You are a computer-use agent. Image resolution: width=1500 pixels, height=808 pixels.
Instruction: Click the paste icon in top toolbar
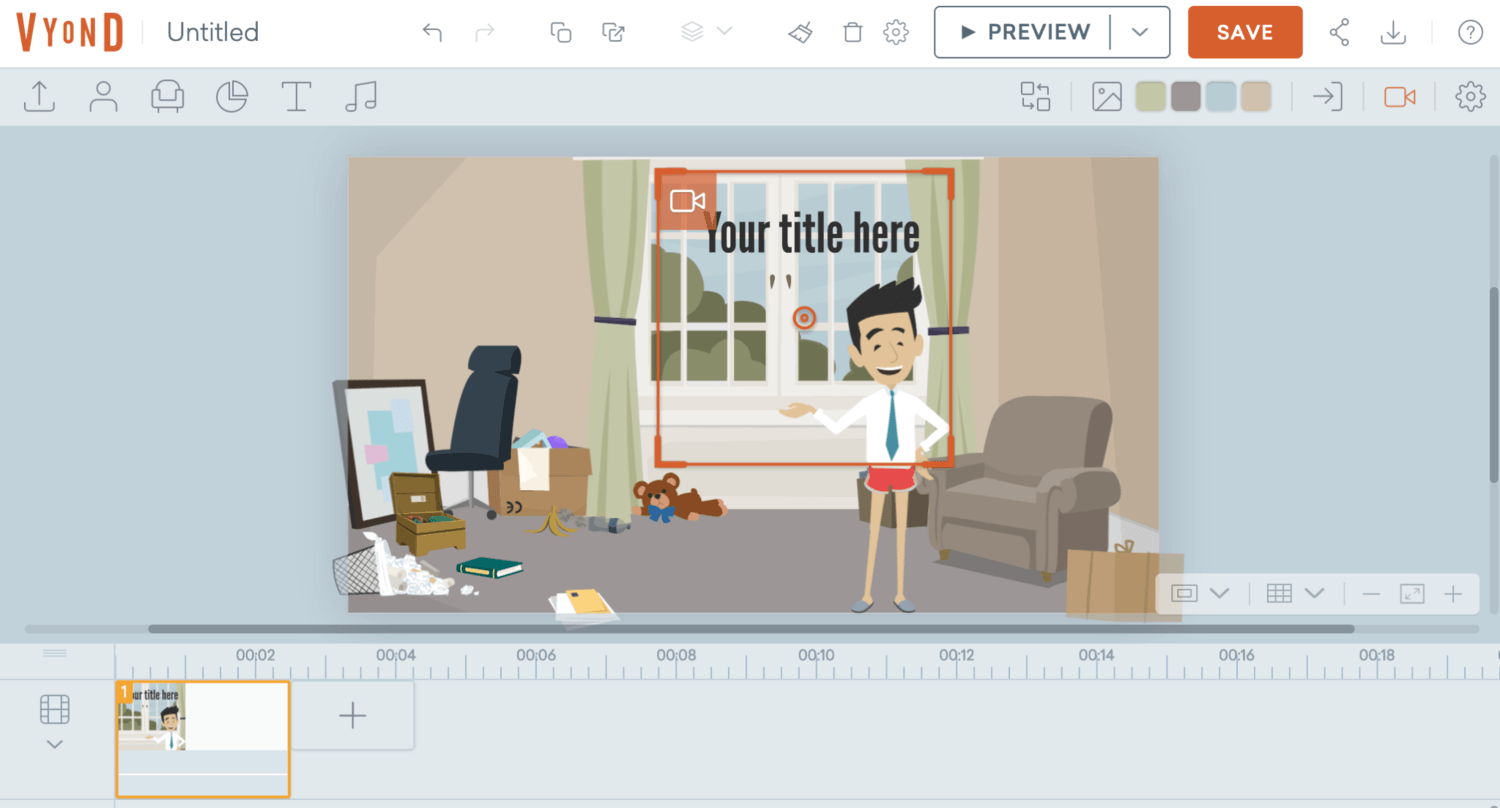pyautogui.click(x=613, y=32)
